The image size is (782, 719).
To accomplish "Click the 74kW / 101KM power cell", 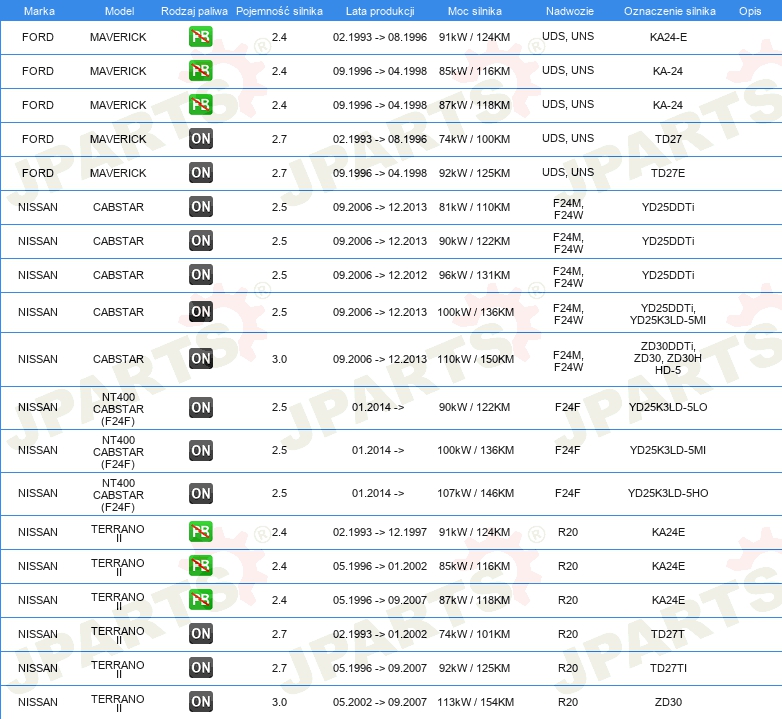I will tap(474, 634).
